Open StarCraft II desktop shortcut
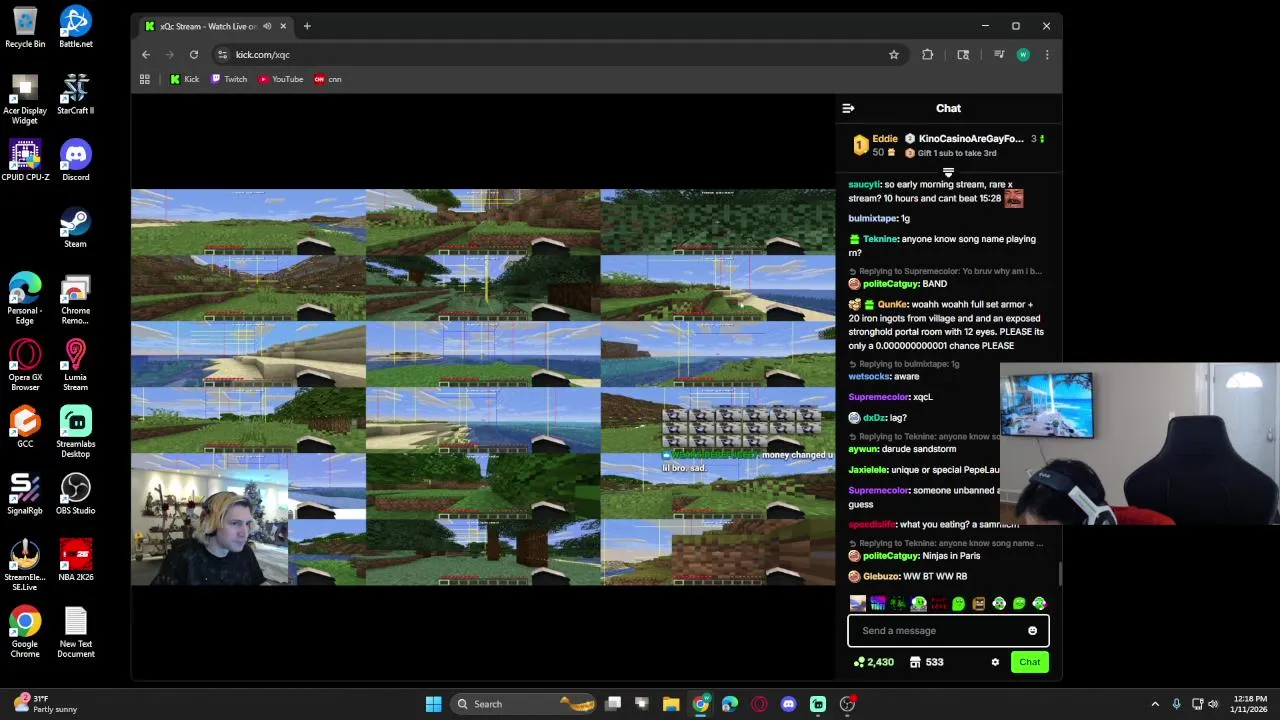This screenshot has height=720, width=1280. click(75, 95)
